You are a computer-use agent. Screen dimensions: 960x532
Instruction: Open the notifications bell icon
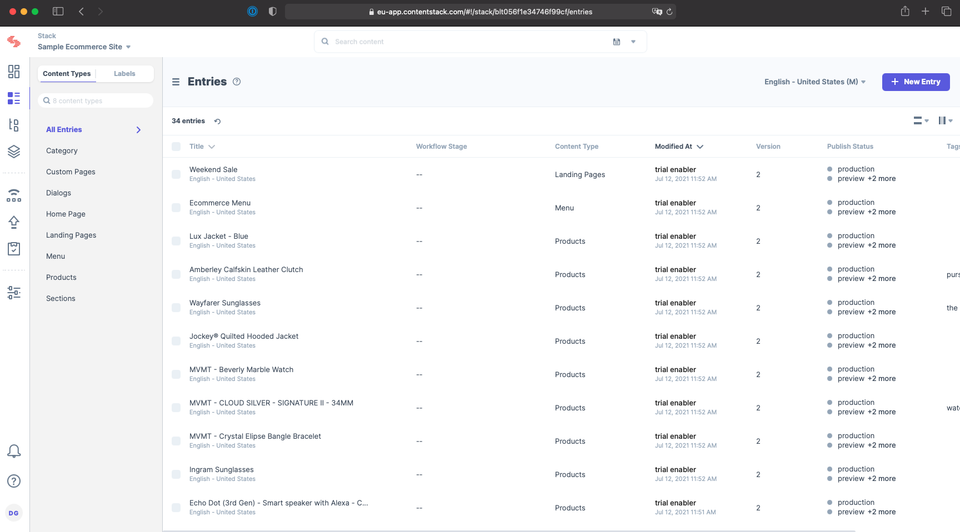pos(13,451)
